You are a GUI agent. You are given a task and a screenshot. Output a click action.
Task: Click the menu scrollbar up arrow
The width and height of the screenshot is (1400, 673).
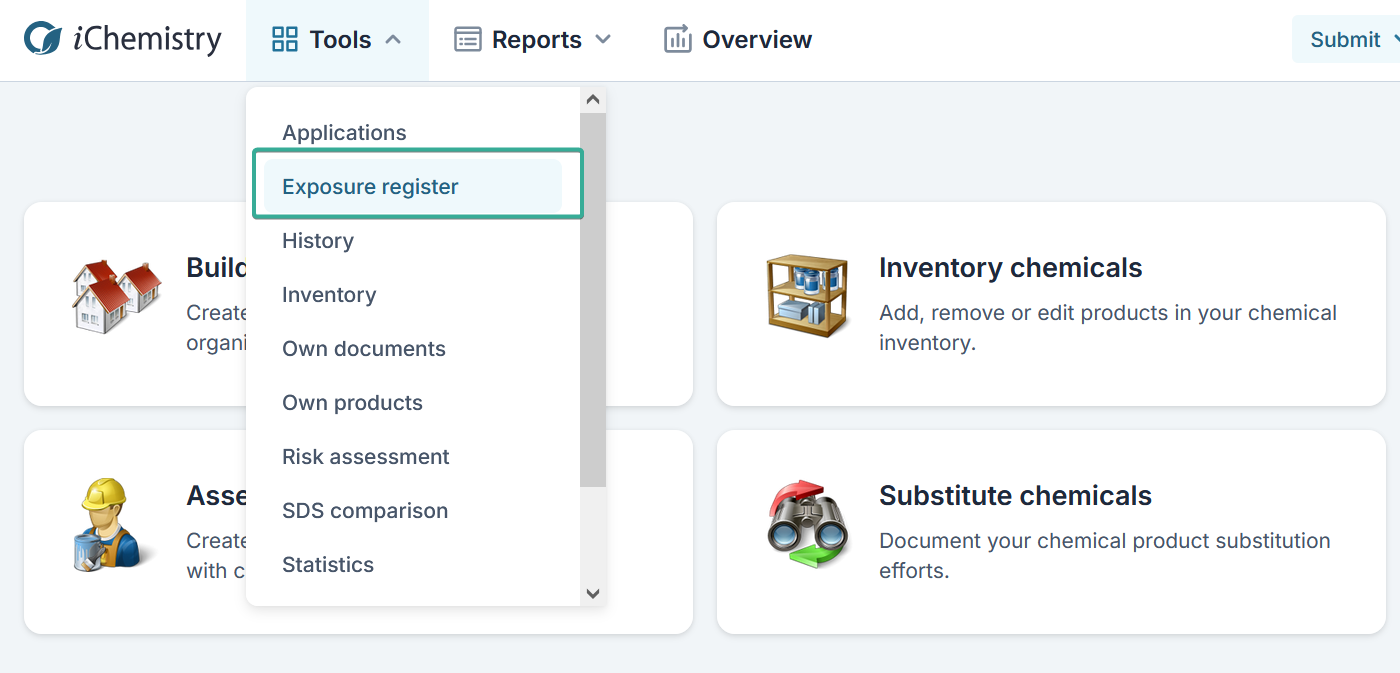pyautogui.click(x=593, y=100)
